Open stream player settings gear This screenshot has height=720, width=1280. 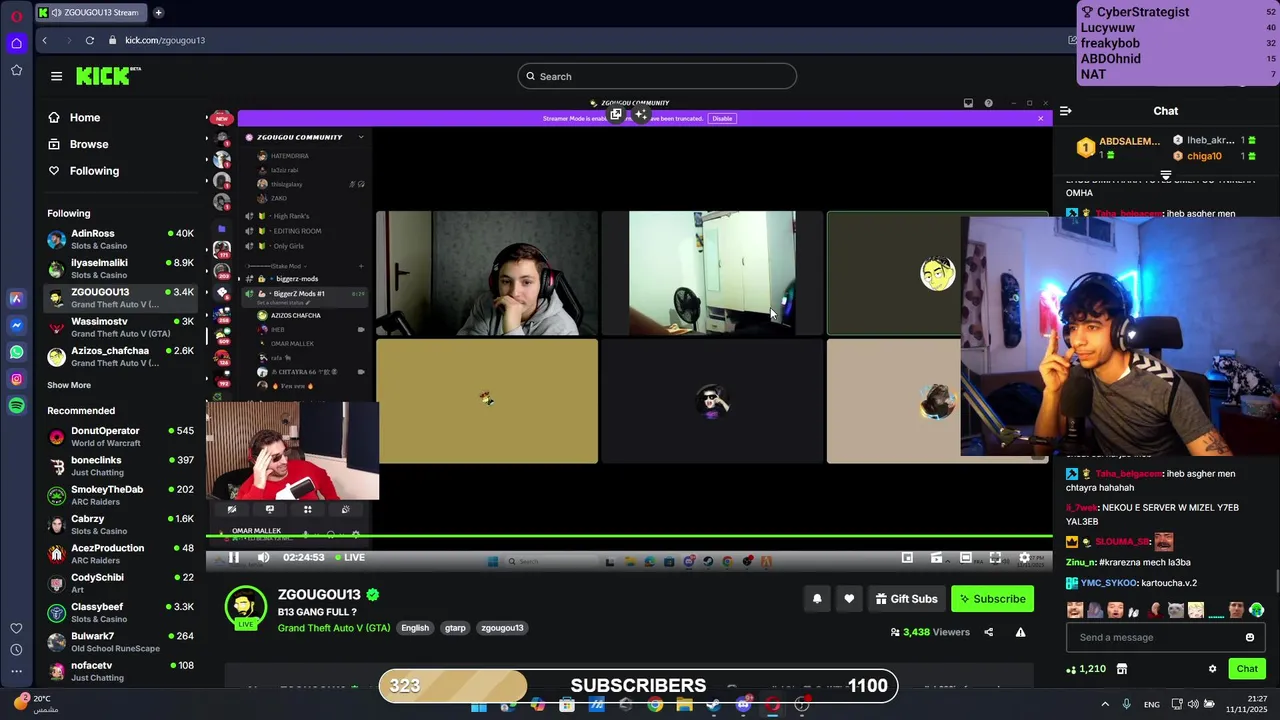[x=1023, y=558]
